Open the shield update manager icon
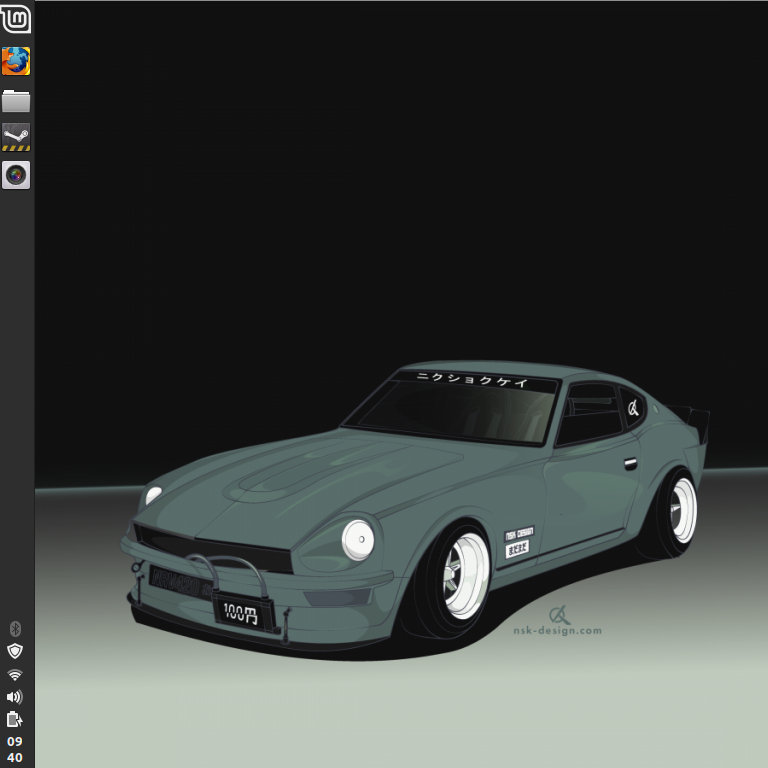The height and width of the screenshot is (768, 768). coord(15,651)
